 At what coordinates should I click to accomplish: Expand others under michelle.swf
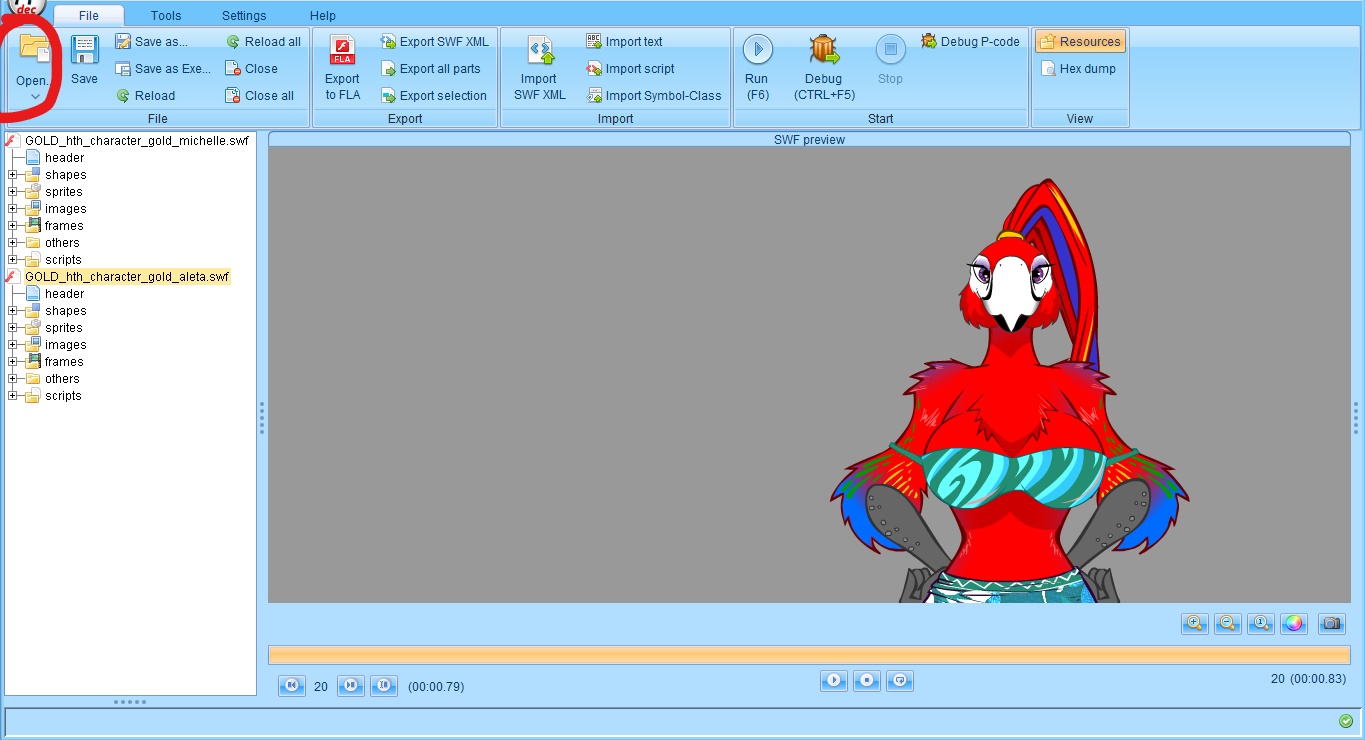[13, 243]
